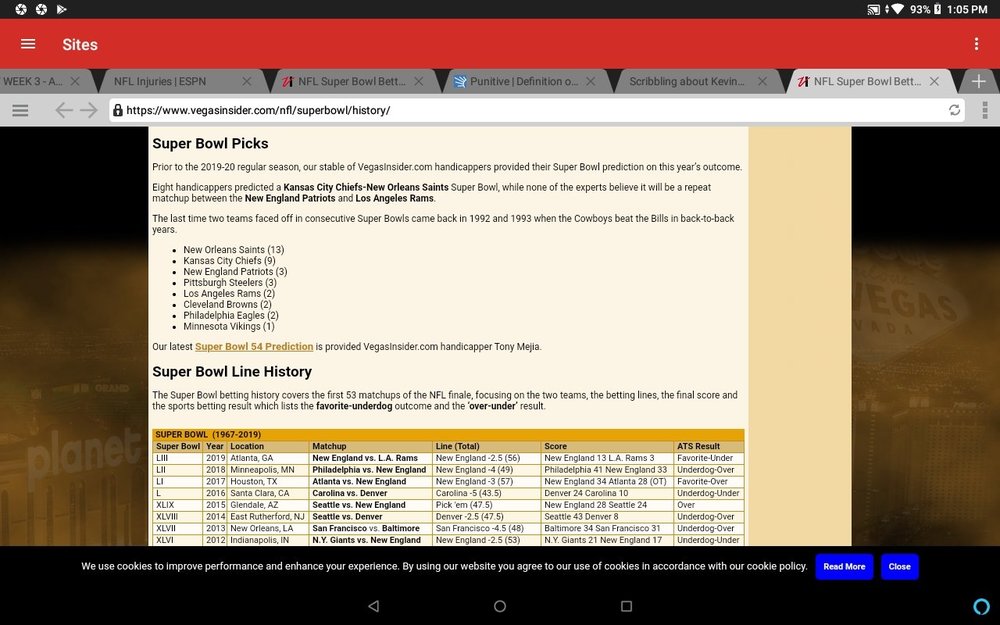View site security lock info
The width and height of the screenshot is (1000, 625).
tap(118, 110)
